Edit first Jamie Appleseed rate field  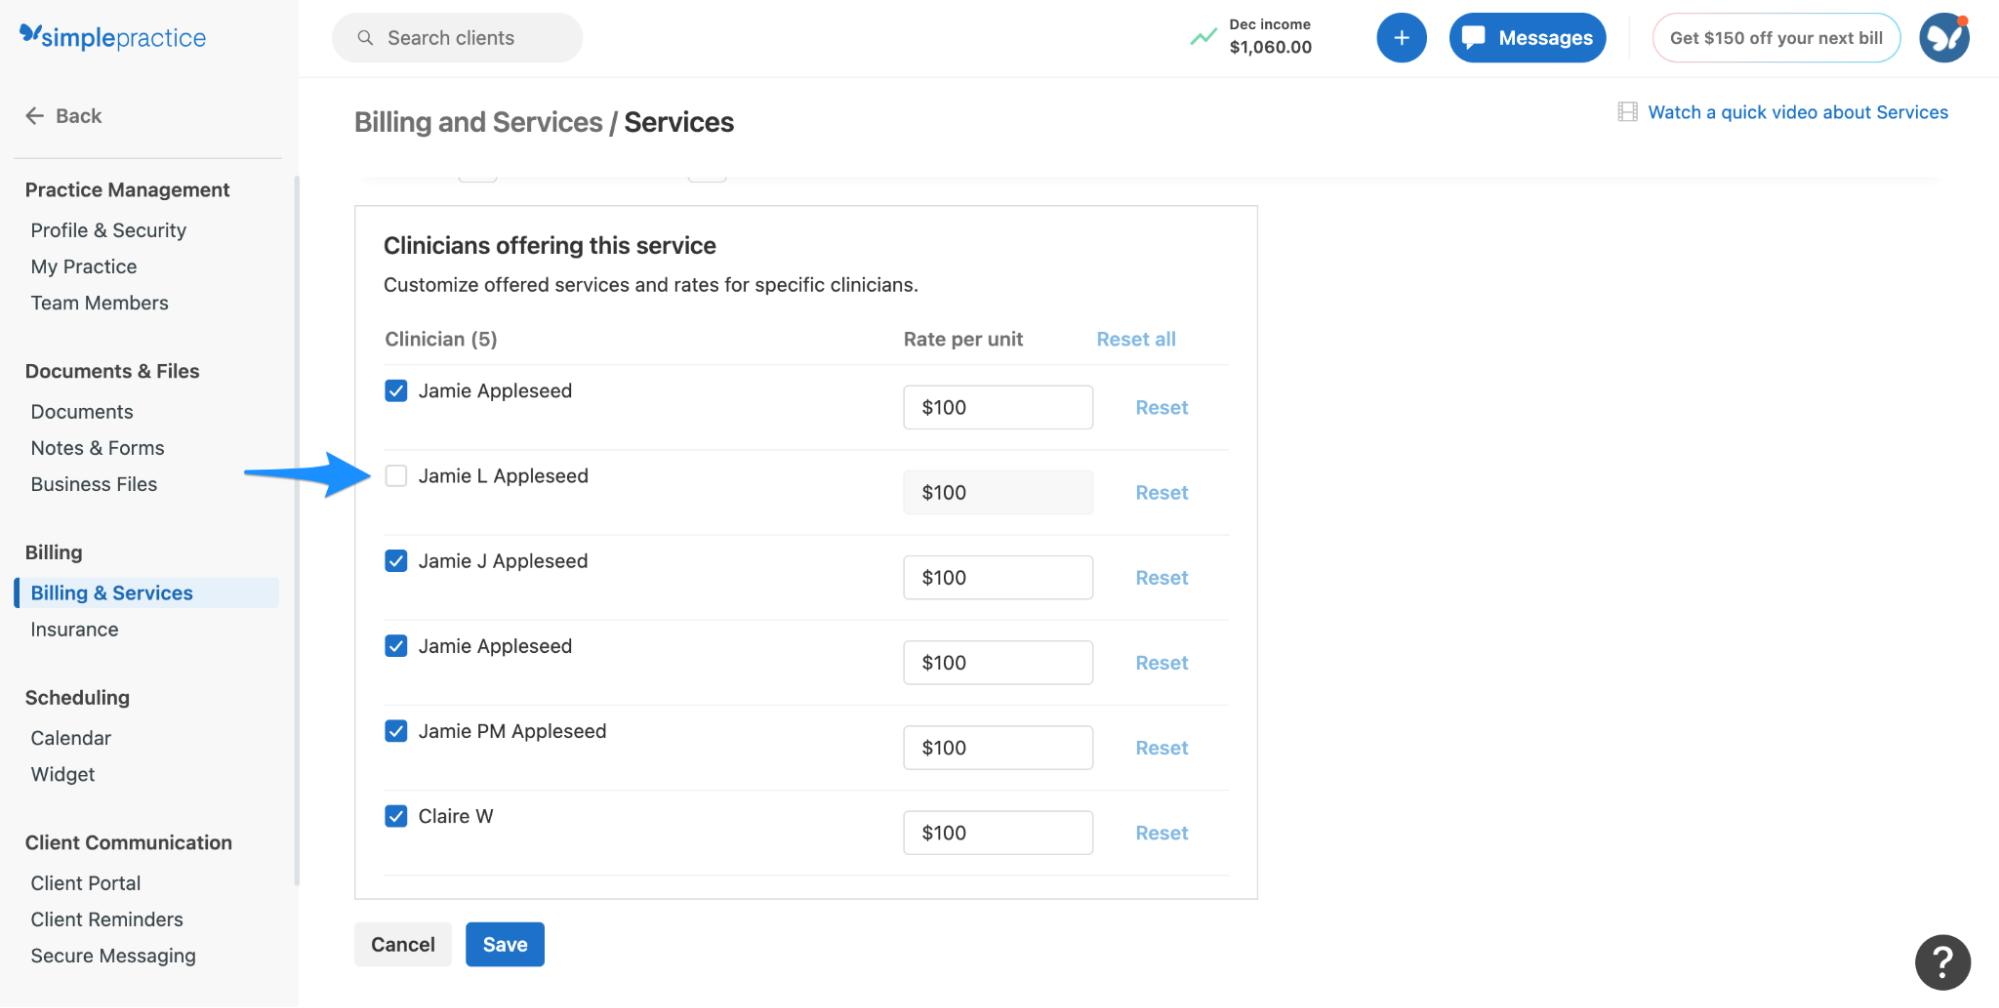coord(998,408)
